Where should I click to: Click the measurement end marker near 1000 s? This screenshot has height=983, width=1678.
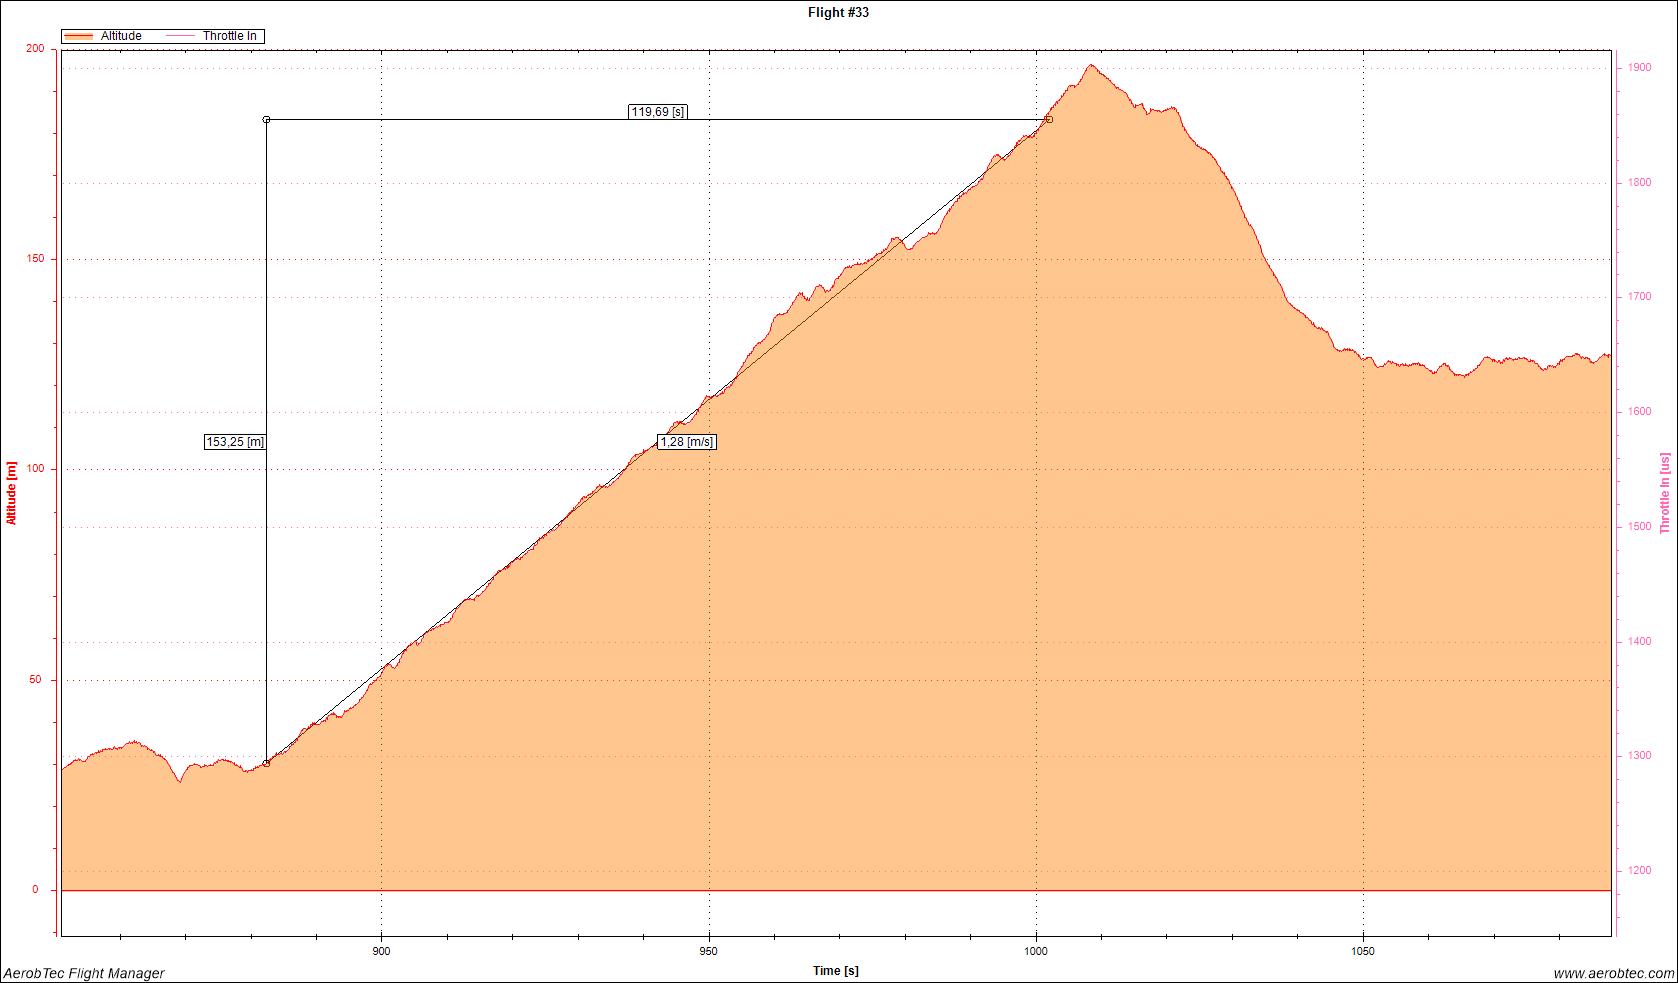(1049, 119)
